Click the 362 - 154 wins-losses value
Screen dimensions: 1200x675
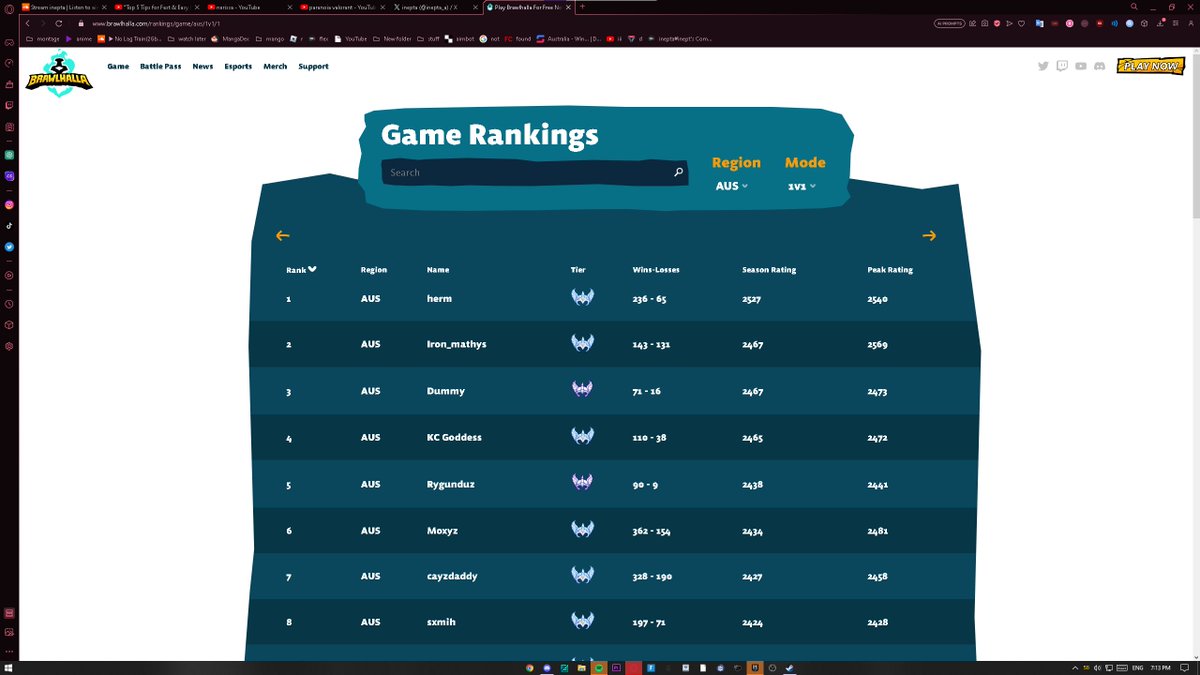652,530
